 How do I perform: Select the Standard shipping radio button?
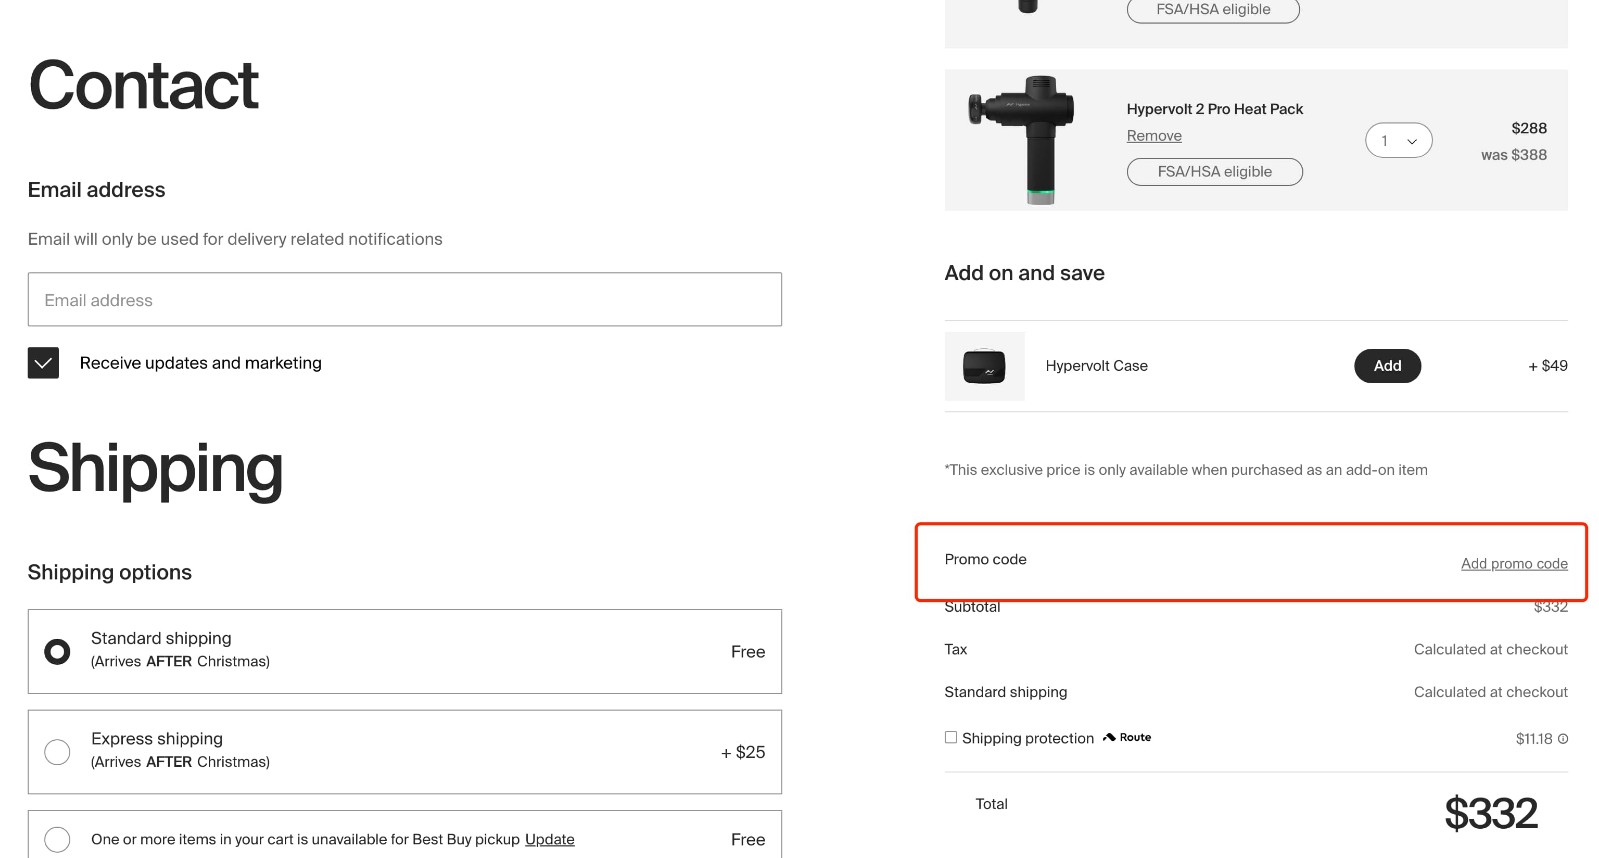(58, 652)
